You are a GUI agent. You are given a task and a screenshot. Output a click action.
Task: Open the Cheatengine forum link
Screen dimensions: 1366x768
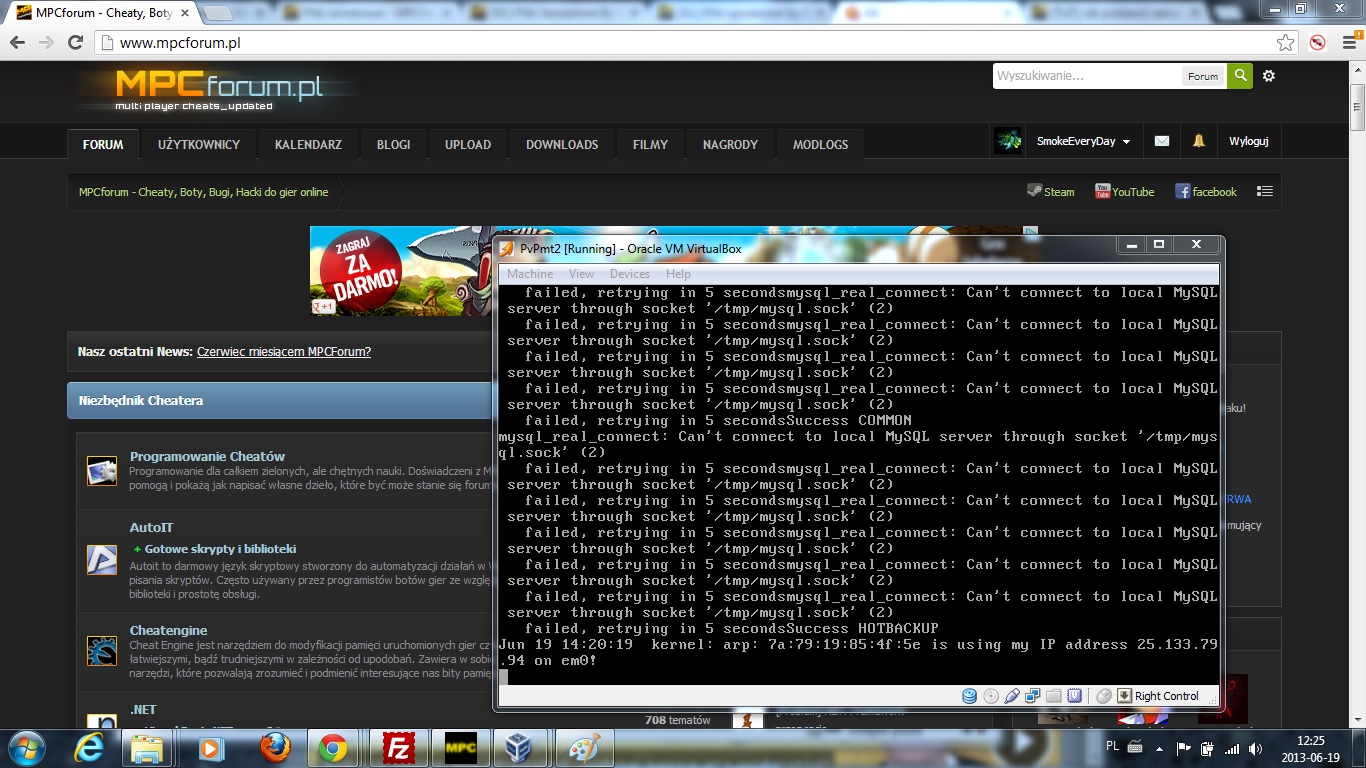tap(168, 631)
